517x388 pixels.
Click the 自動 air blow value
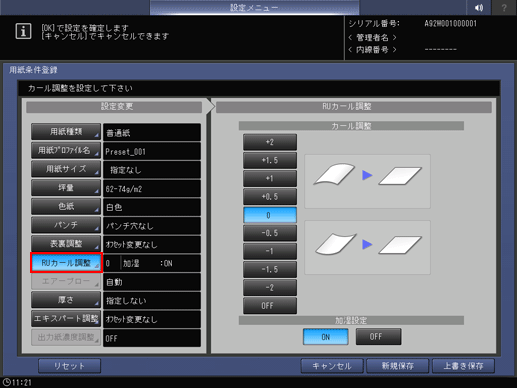point(152,282)
